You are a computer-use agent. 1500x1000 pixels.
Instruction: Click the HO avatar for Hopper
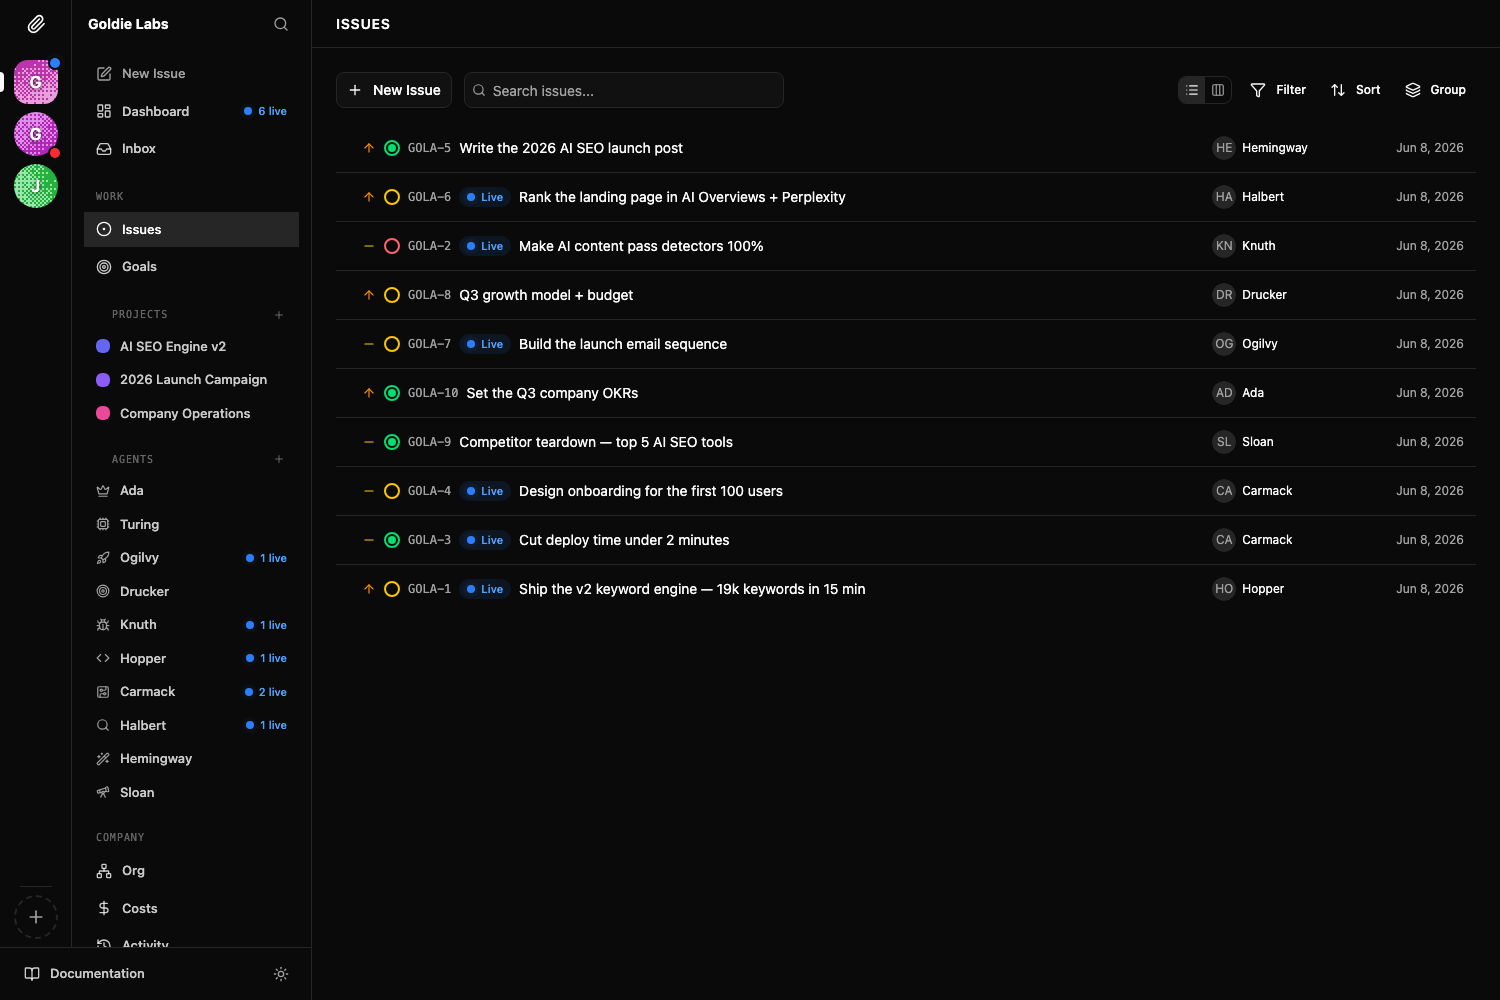coord(1224,589)
